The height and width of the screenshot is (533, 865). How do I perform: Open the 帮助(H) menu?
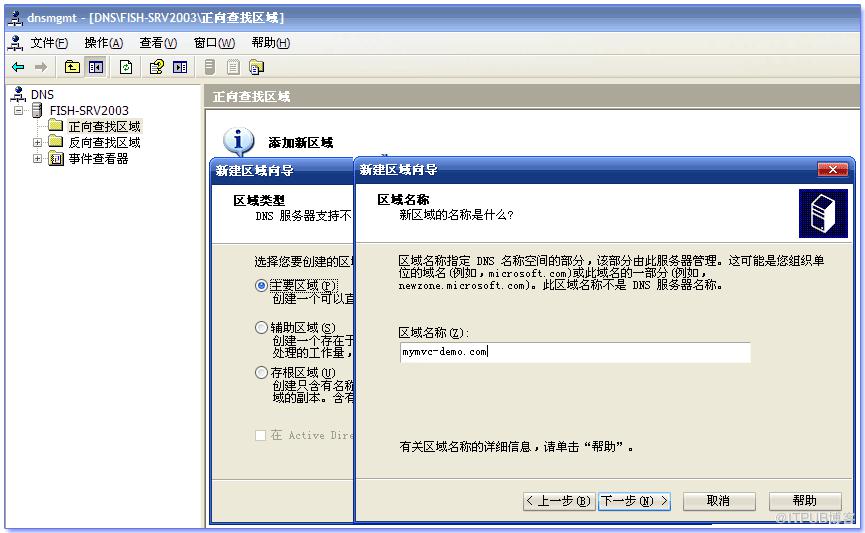pos(271,42)
